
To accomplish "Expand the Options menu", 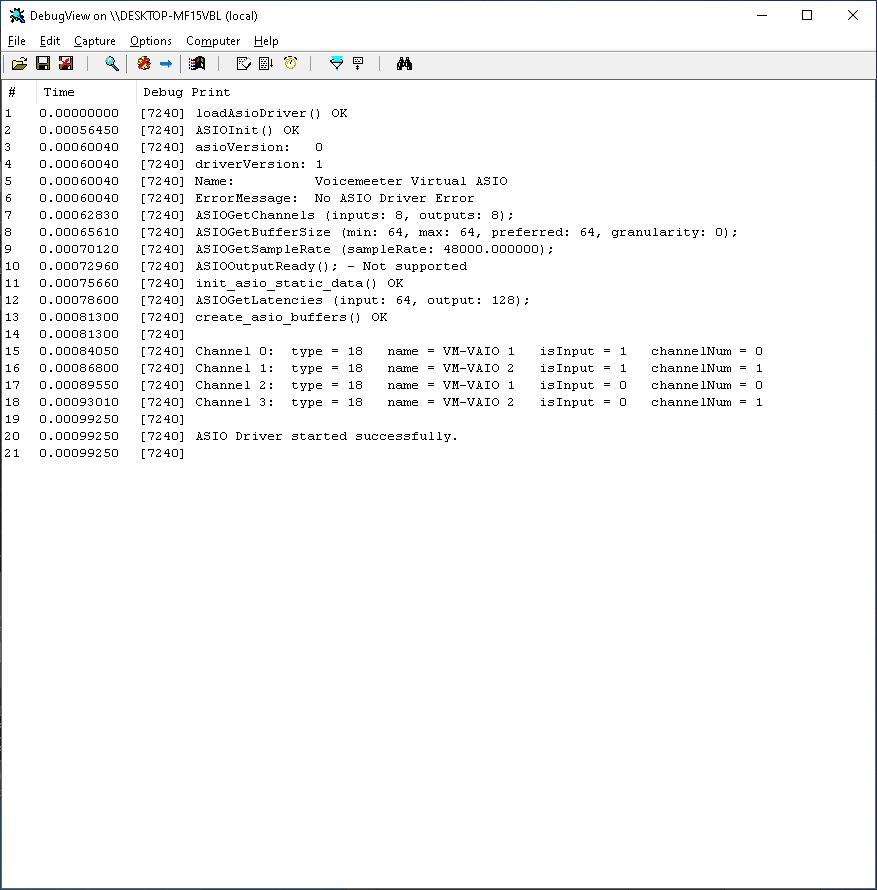I will point(151,41).
